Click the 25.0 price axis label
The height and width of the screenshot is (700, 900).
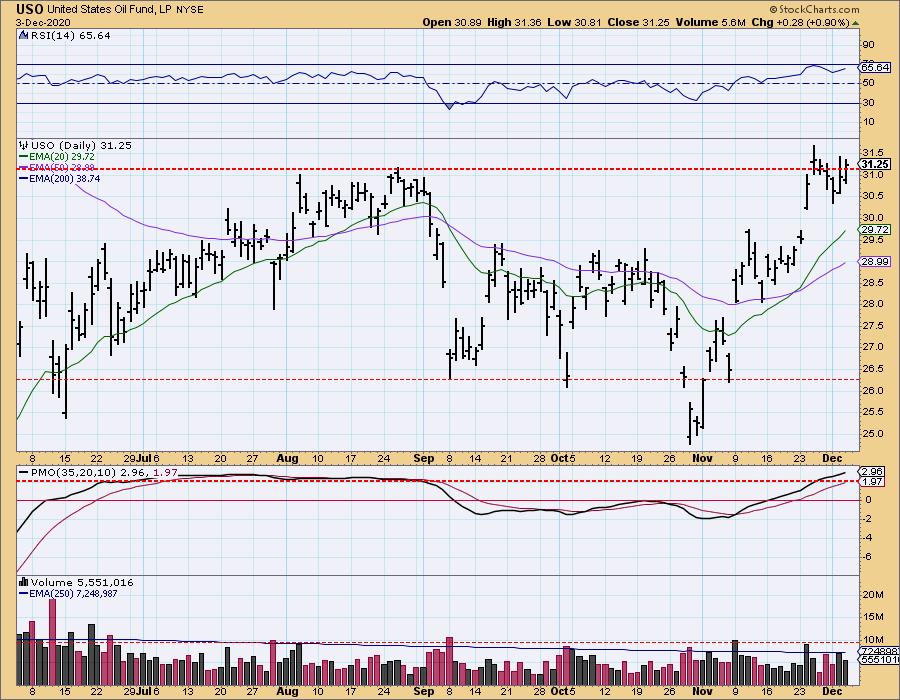point(872,434)
